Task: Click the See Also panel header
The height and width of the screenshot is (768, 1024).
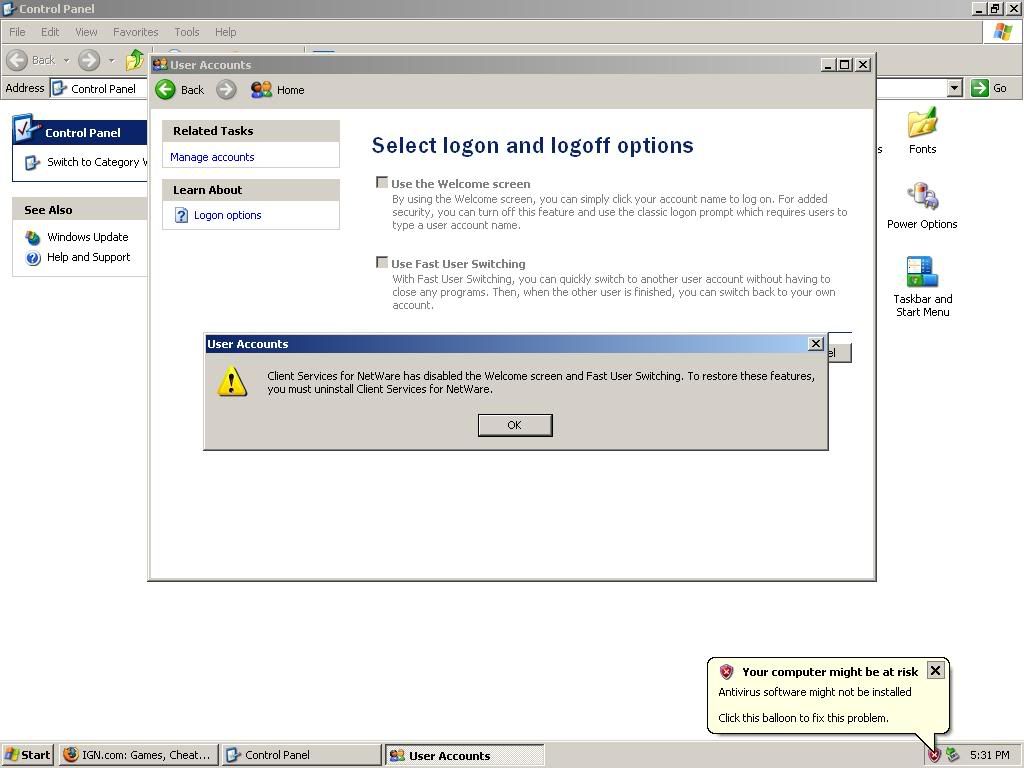Action: point(80,210)
